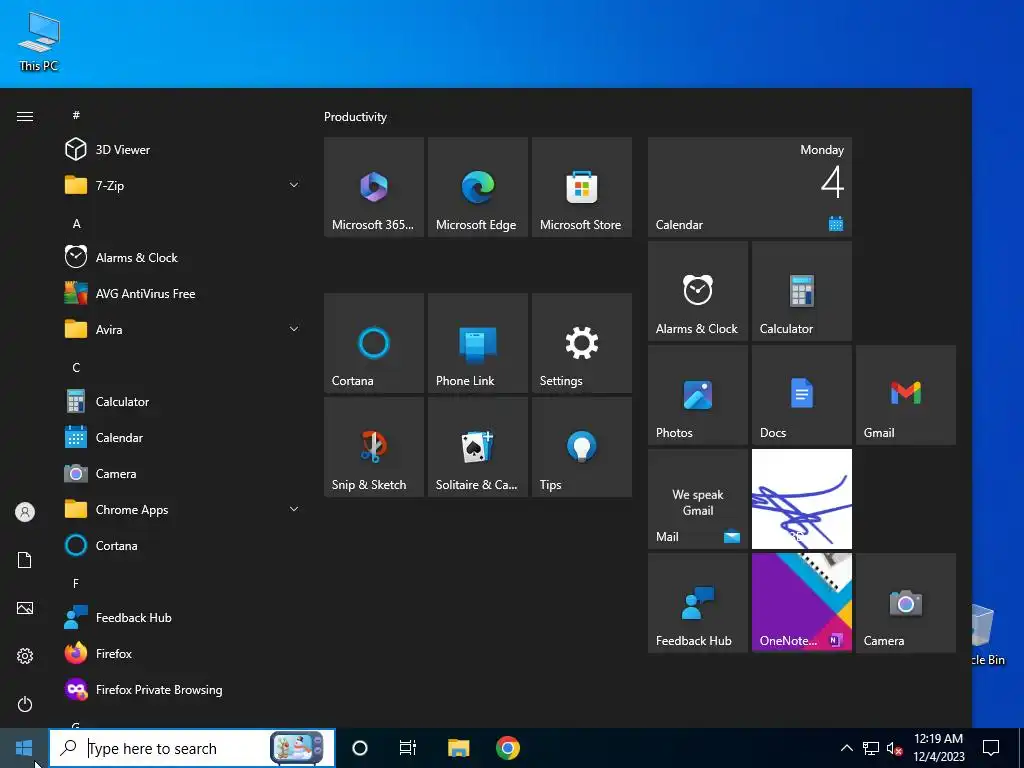This screenshot has width=1024, height=768.
Task: Open Cortana circle on the taskbar
Action: [x=360, y=748]
